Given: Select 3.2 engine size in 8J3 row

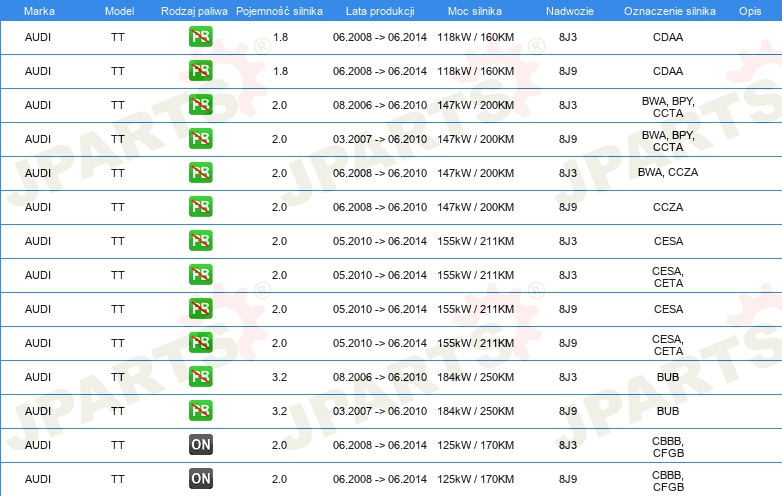Looking at the screenshot, I should [279, 377].
